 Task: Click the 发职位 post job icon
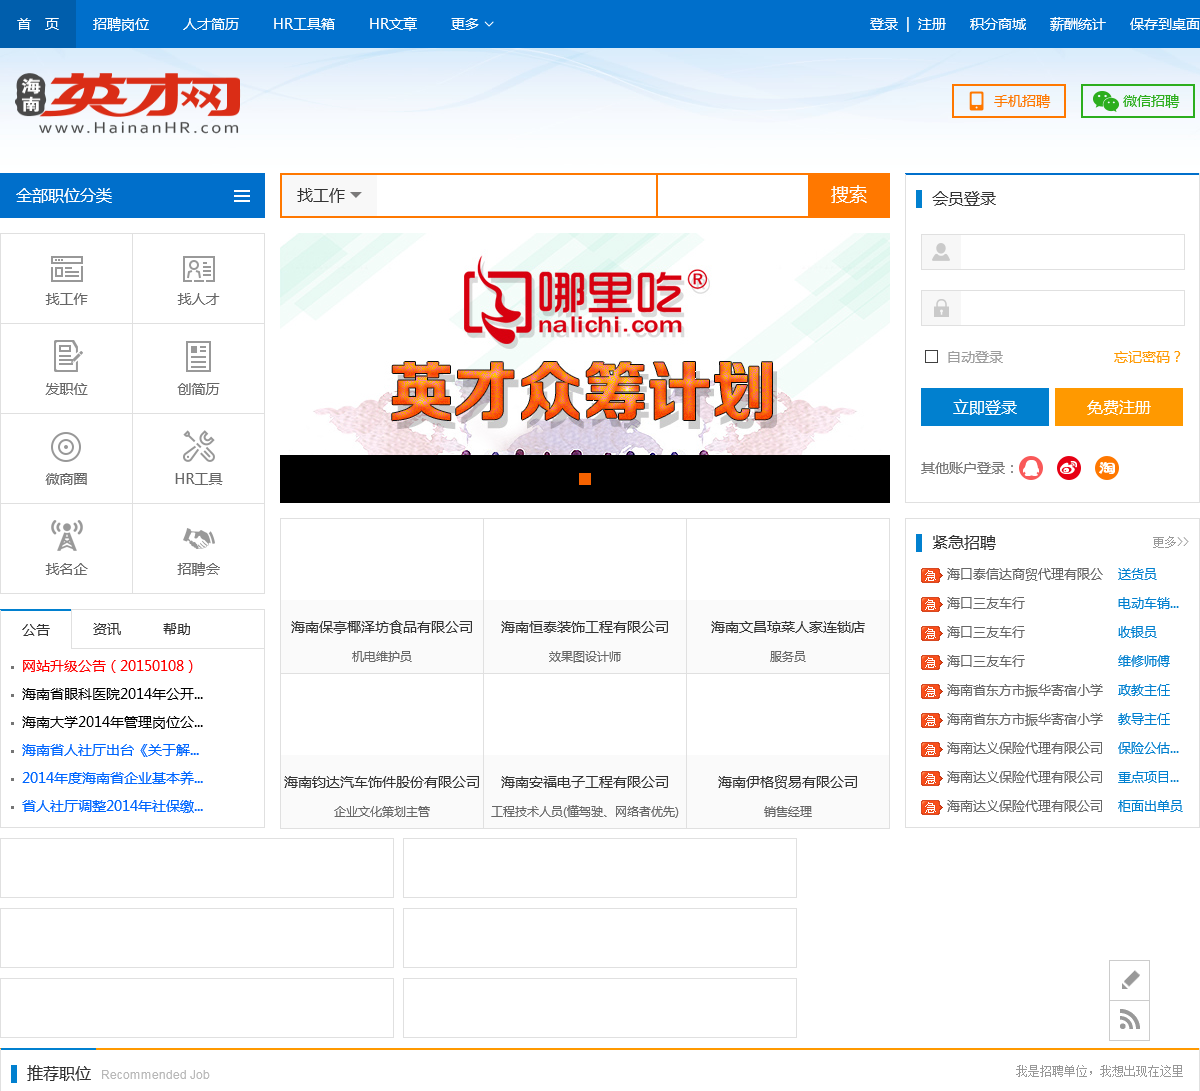click(x=67, y=357)
